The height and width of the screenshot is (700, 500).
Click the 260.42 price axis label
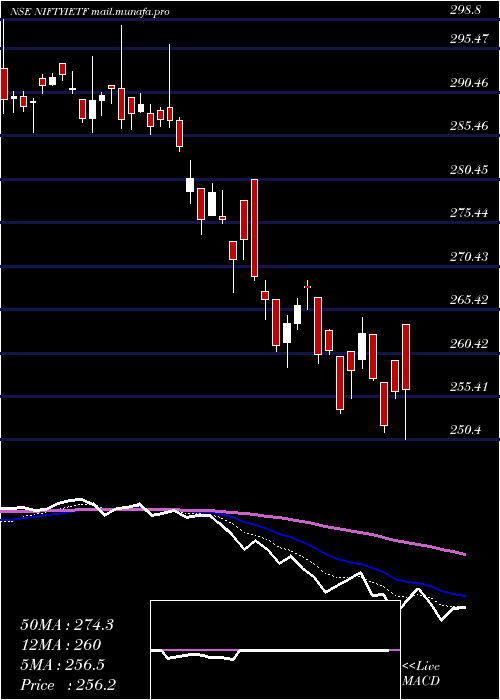[x=468, y=344]
